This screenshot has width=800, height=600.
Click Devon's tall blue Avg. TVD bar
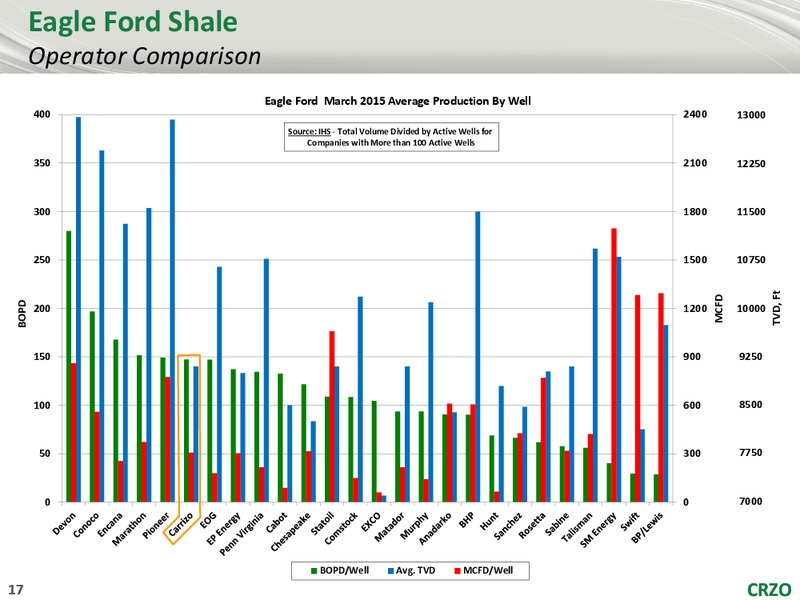pos(79,309)
